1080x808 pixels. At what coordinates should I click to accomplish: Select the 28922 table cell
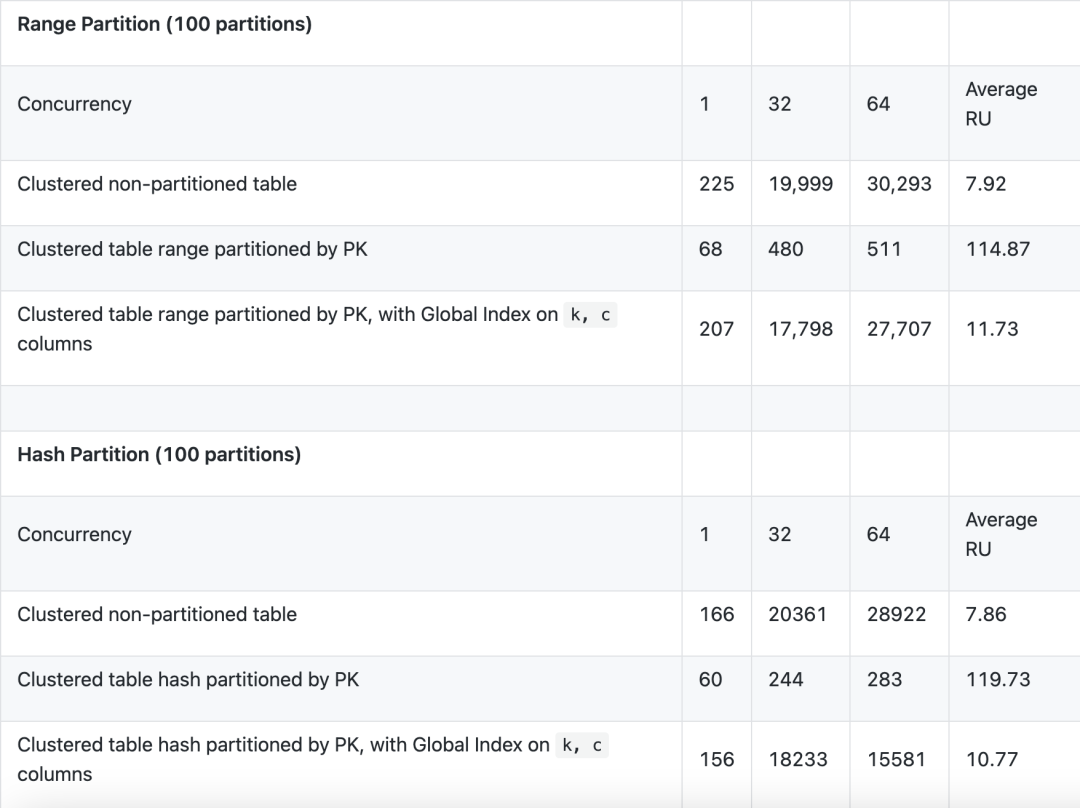[x=896, y=614]
